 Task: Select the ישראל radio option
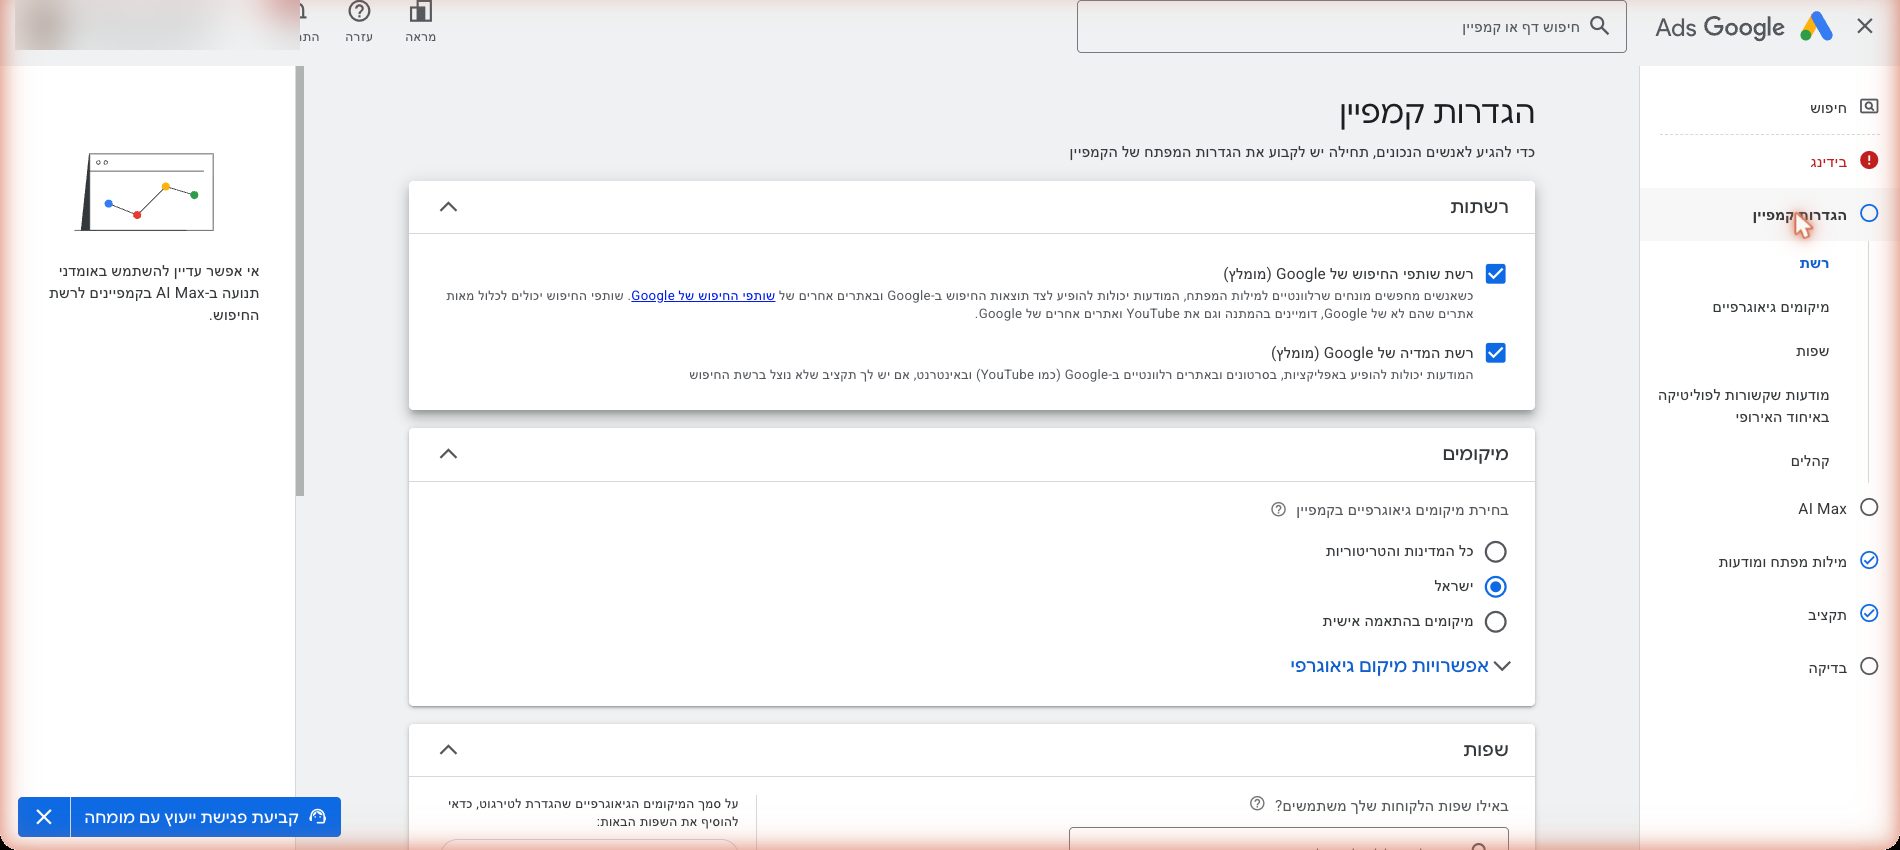[1496, 587]
